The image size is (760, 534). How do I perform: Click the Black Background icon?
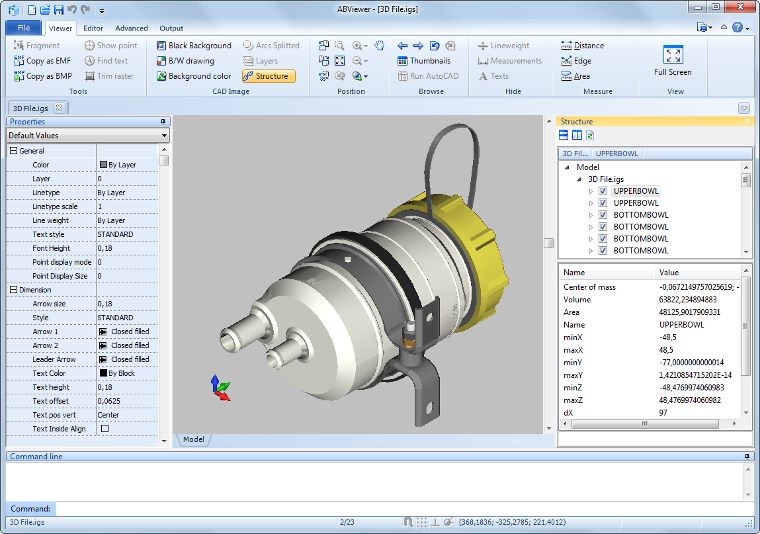pyautogui.click(x=161, y=46)
